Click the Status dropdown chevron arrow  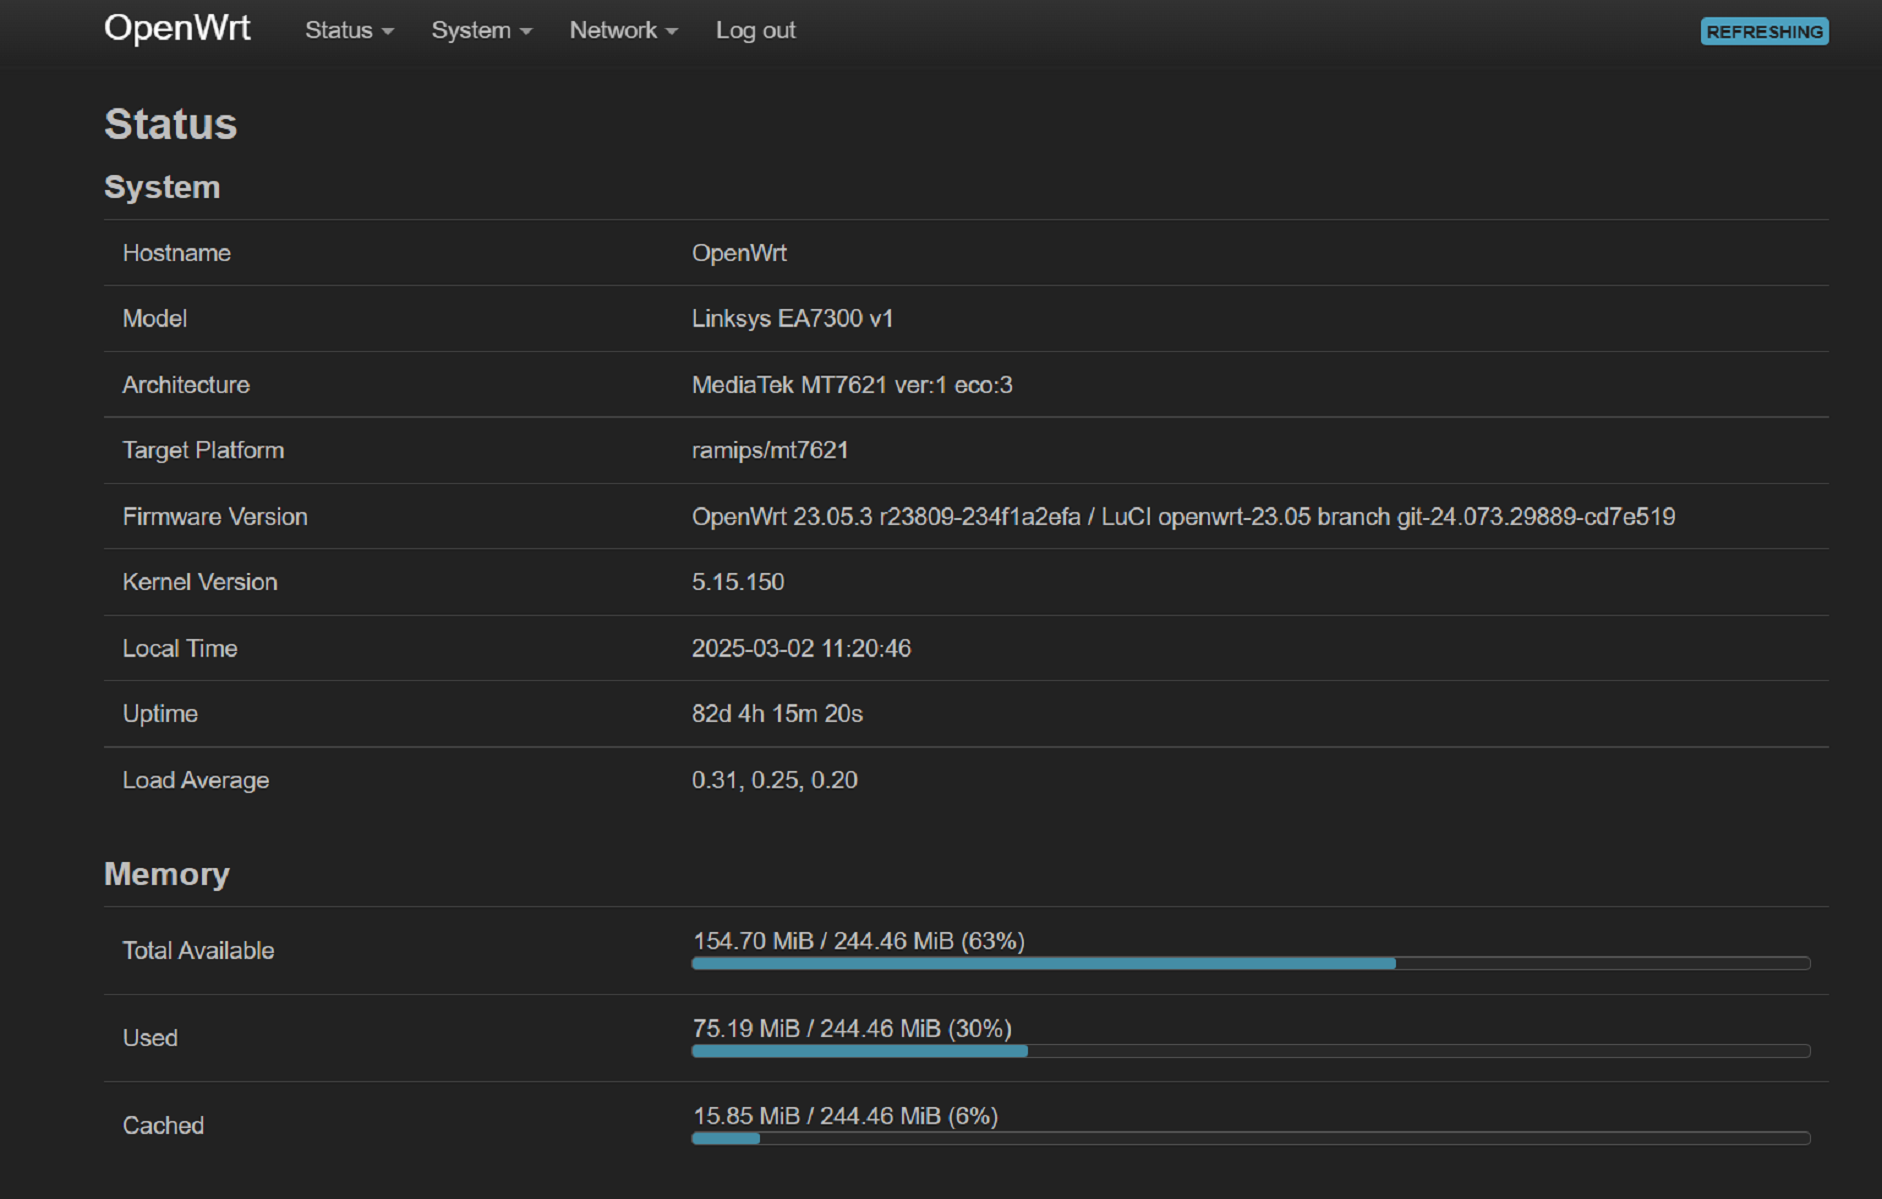387,31
